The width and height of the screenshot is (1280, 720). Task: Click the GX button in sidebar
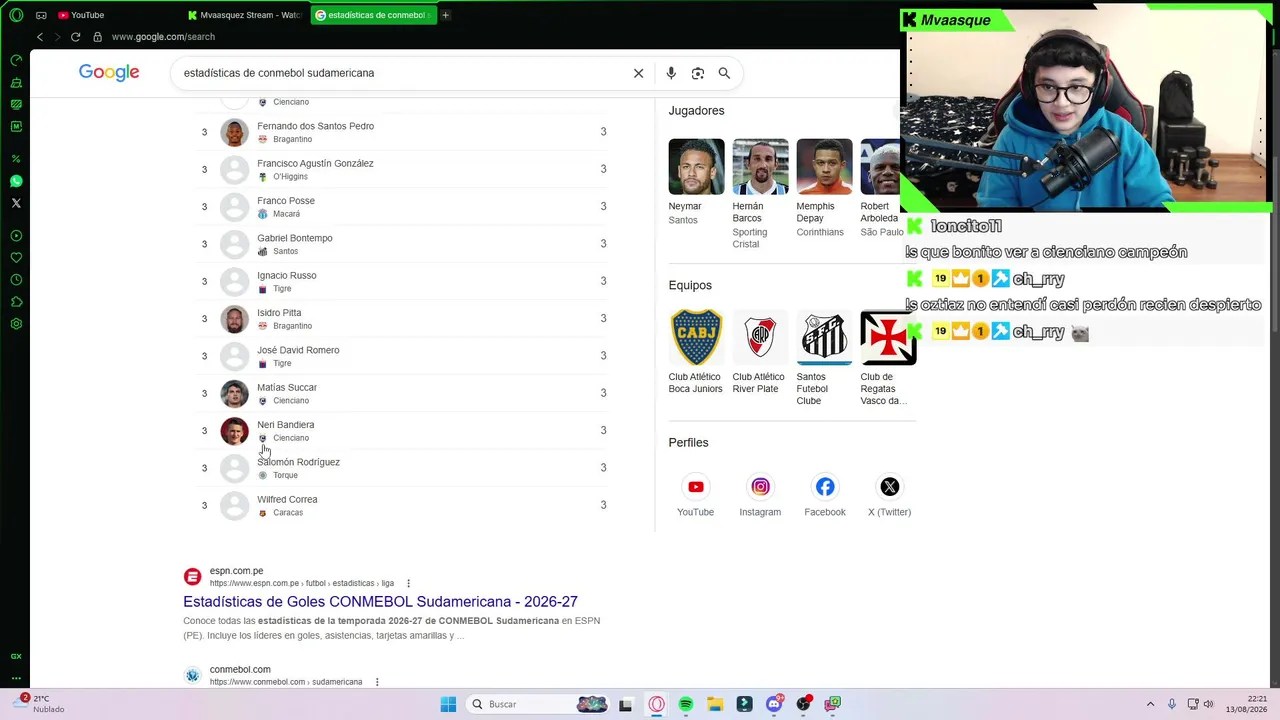pyautogui.click(x=16, y=656)
